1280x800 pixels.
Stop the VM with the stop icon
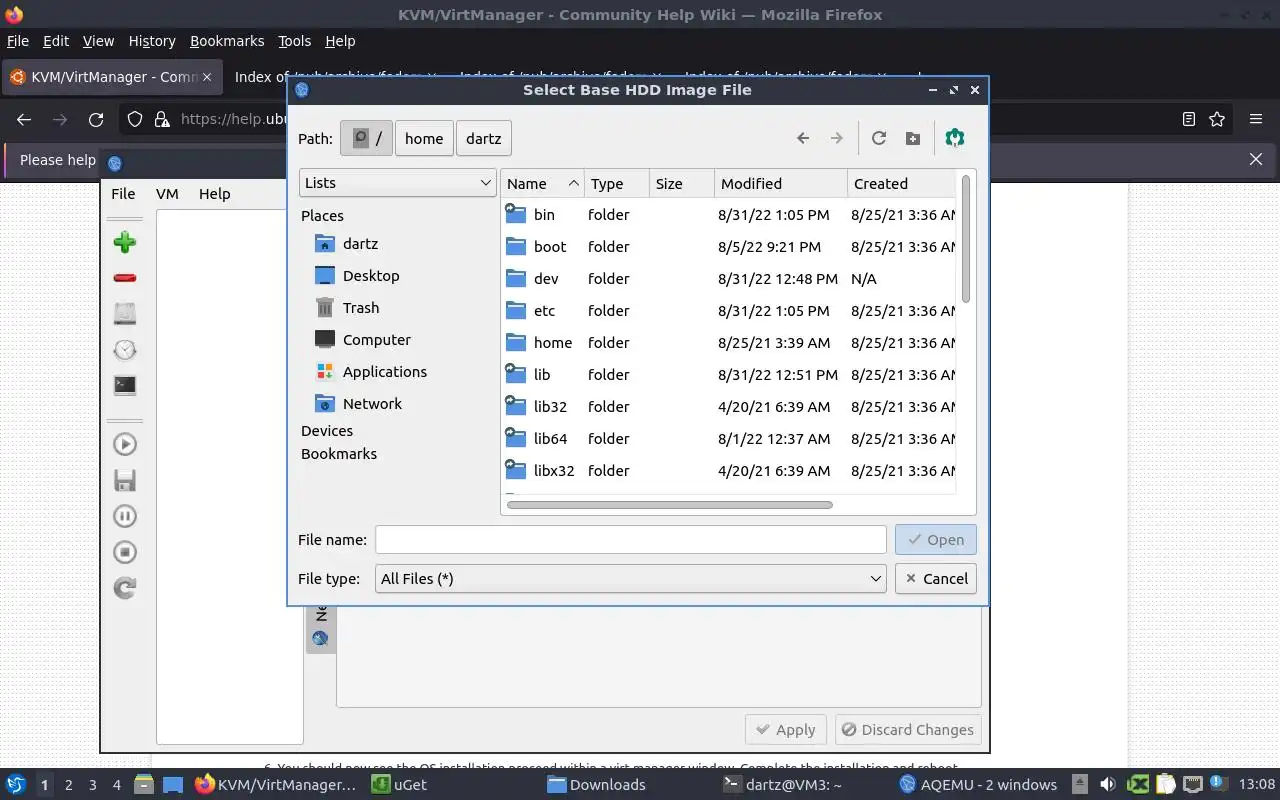pos(125,552)
